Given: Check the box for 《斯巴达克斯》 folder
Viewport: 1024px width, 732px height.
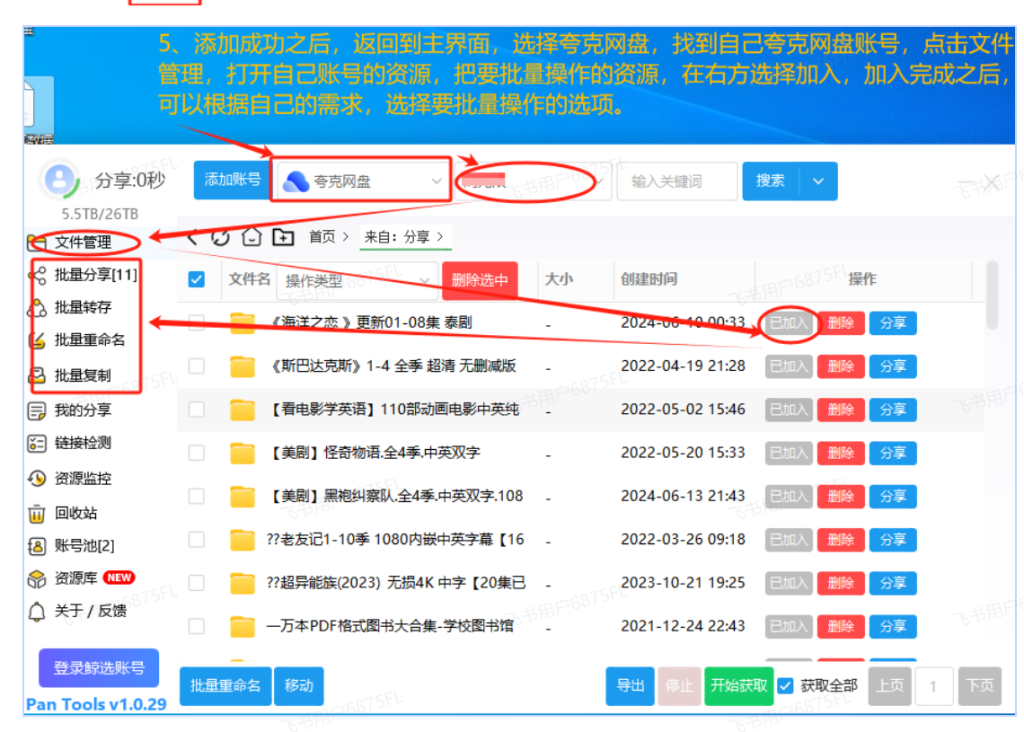Looking at the screenshot, I should [197, 366].
